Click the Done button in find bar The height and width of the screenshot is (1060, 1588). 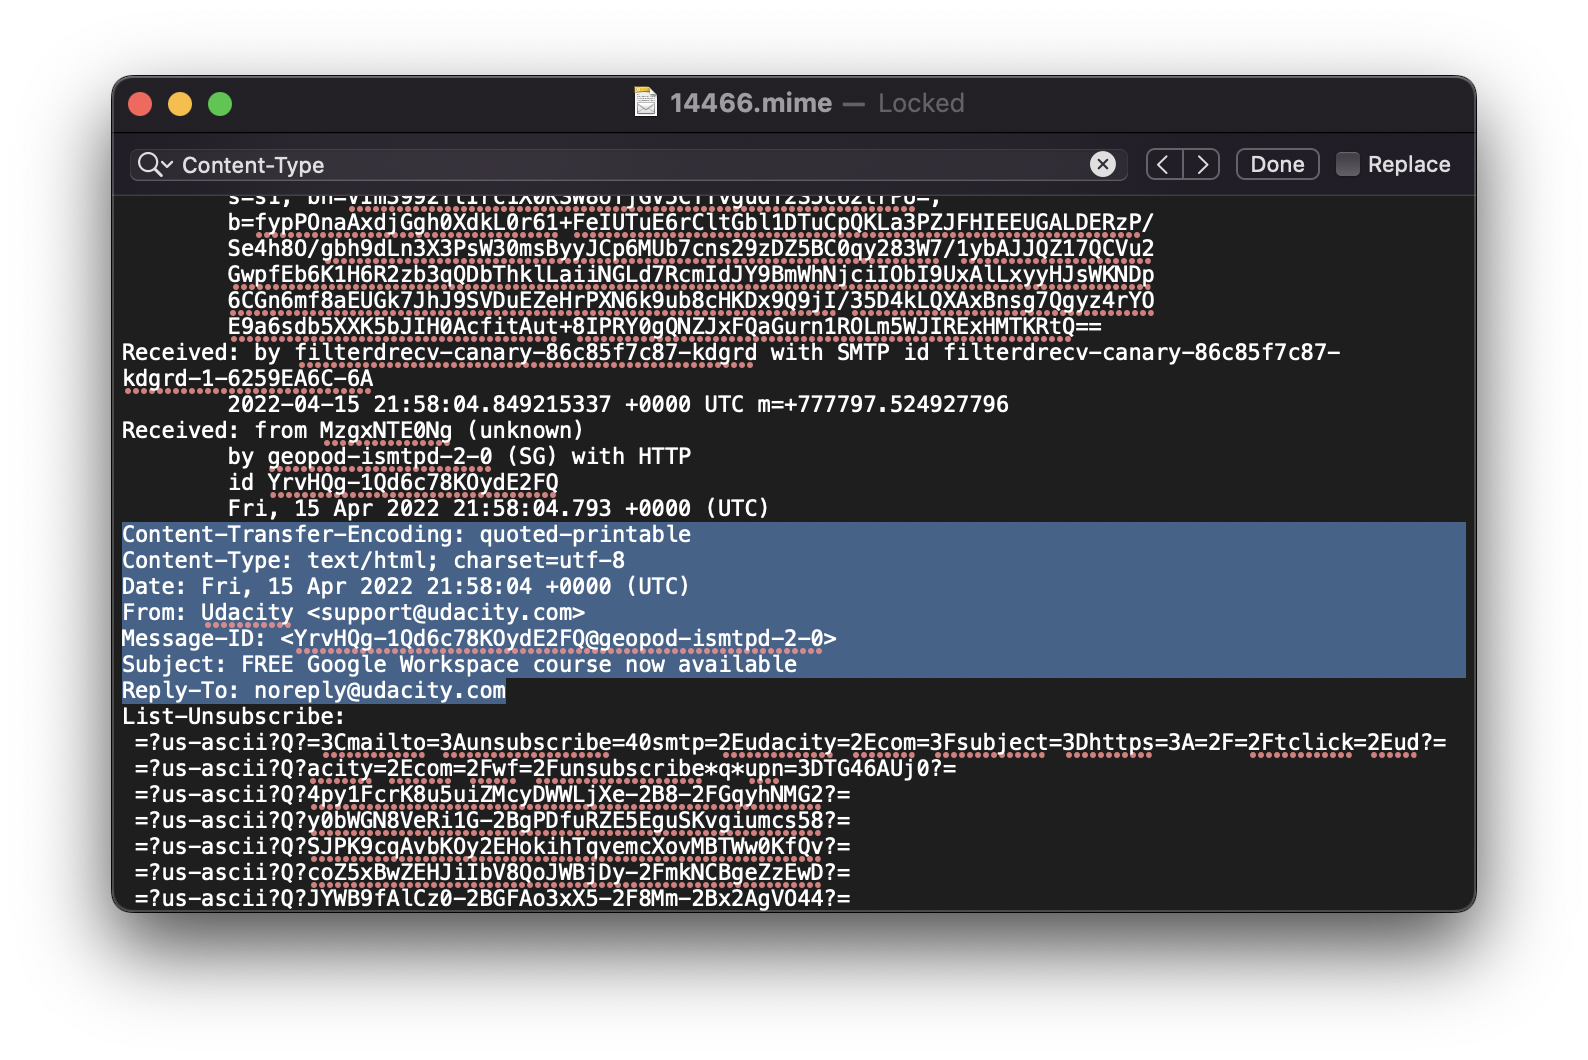point(1277,164)
